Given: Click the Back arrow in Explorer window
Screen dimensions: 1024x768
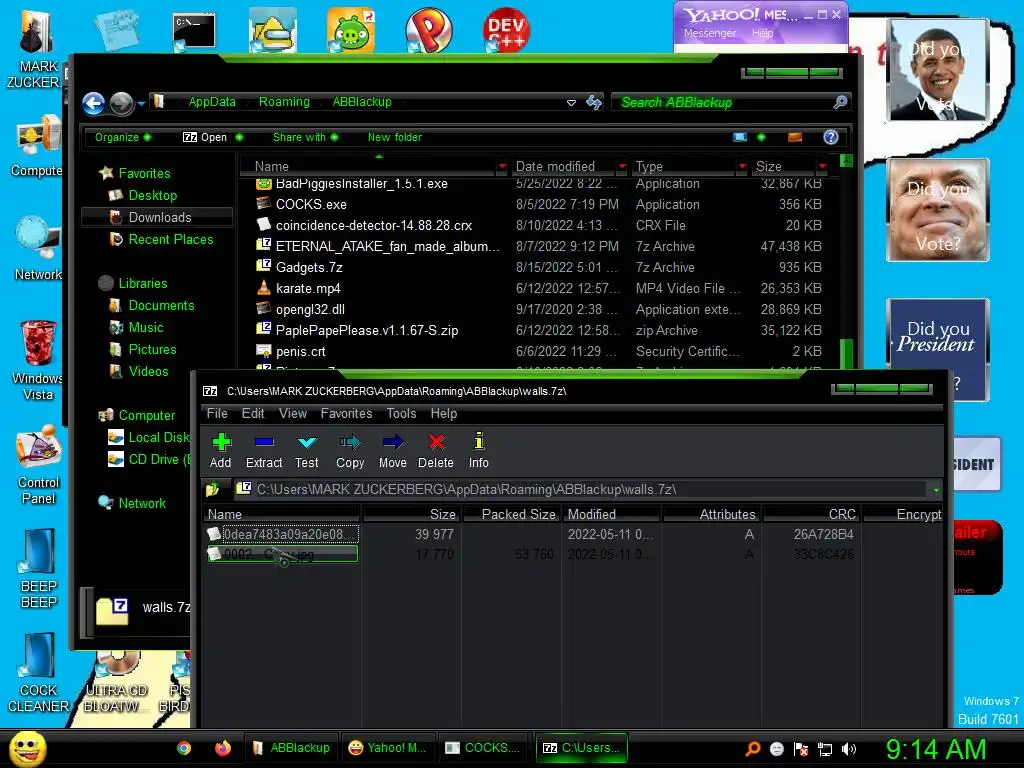Looking at the screenshot, I should [x=93, y=103].
